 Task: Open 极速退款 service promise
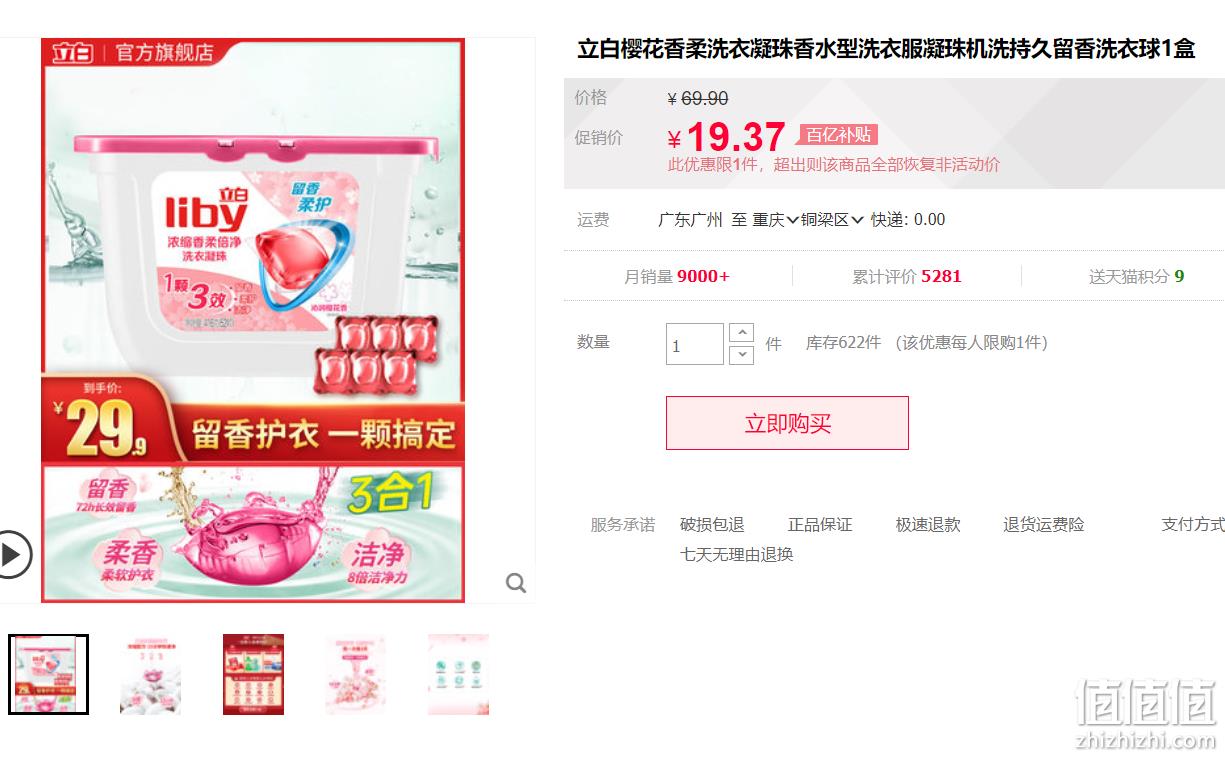click(928, 525)
